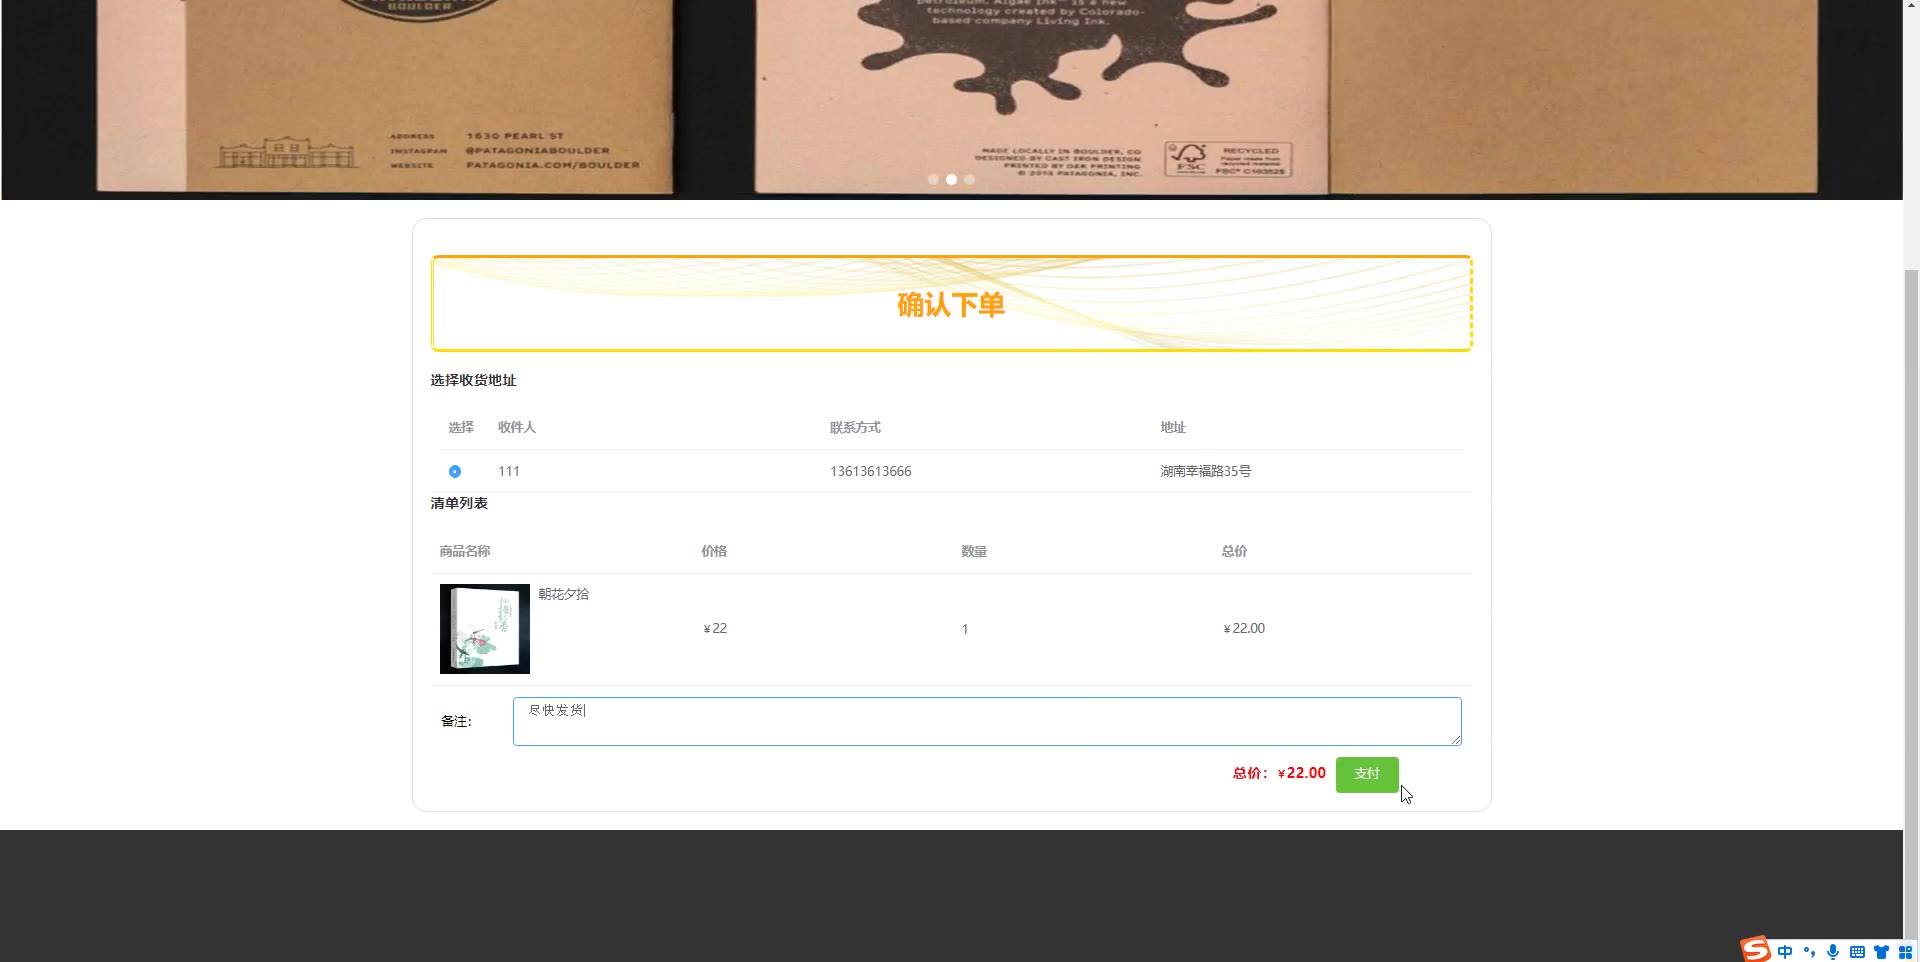This screenshot has height=962, width=1920.
Task: Focus the 备注 remarks text area
Action: click(987, 721)
